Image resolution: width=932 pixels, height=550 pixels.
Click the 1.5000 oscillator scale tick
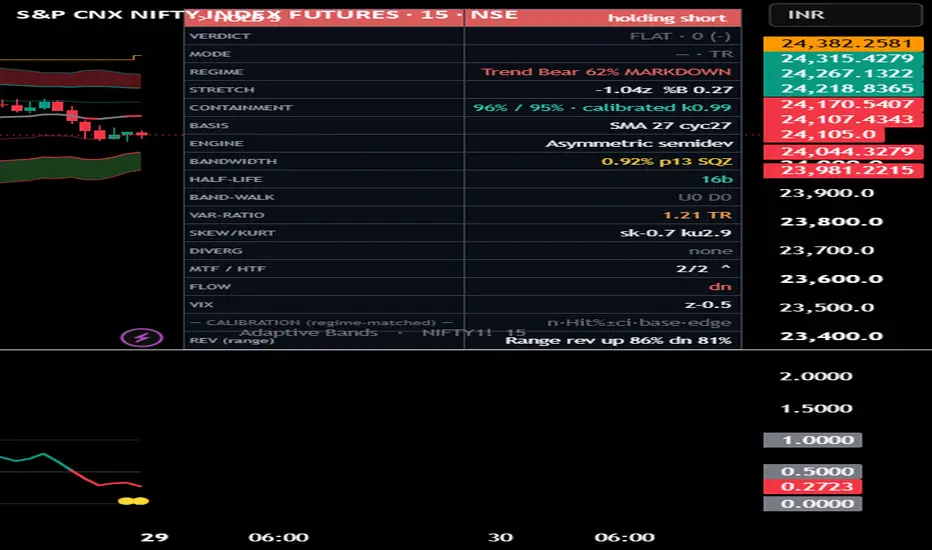tap(816, 408)
